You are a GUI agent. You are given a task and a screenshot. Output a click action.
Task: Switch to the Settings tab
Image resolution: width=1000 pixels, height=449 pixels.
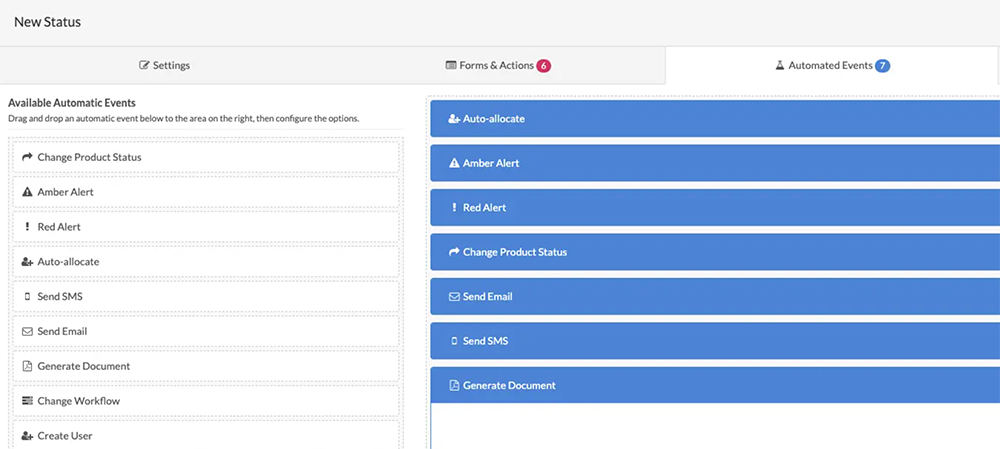coord(165,65)
